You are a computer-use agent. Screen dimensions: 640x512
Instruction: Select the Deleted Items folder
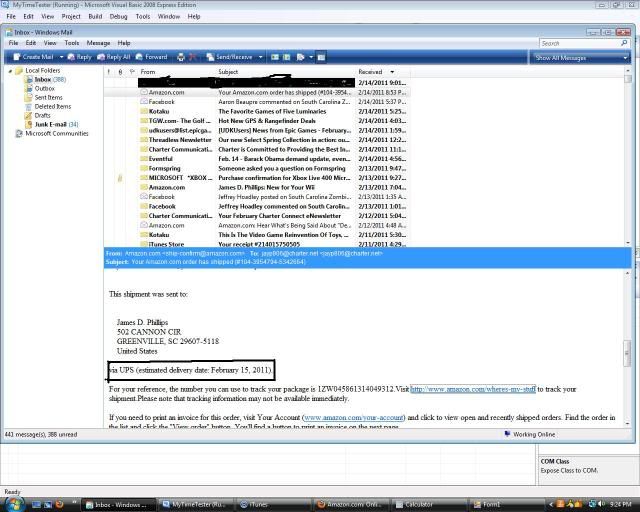[48, 107]
